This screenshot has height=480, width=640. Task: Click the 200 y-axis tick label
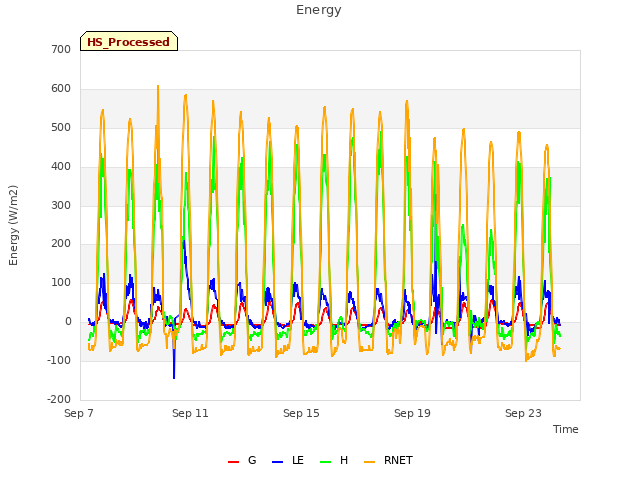pyautogui.click(x=61, y=244)
